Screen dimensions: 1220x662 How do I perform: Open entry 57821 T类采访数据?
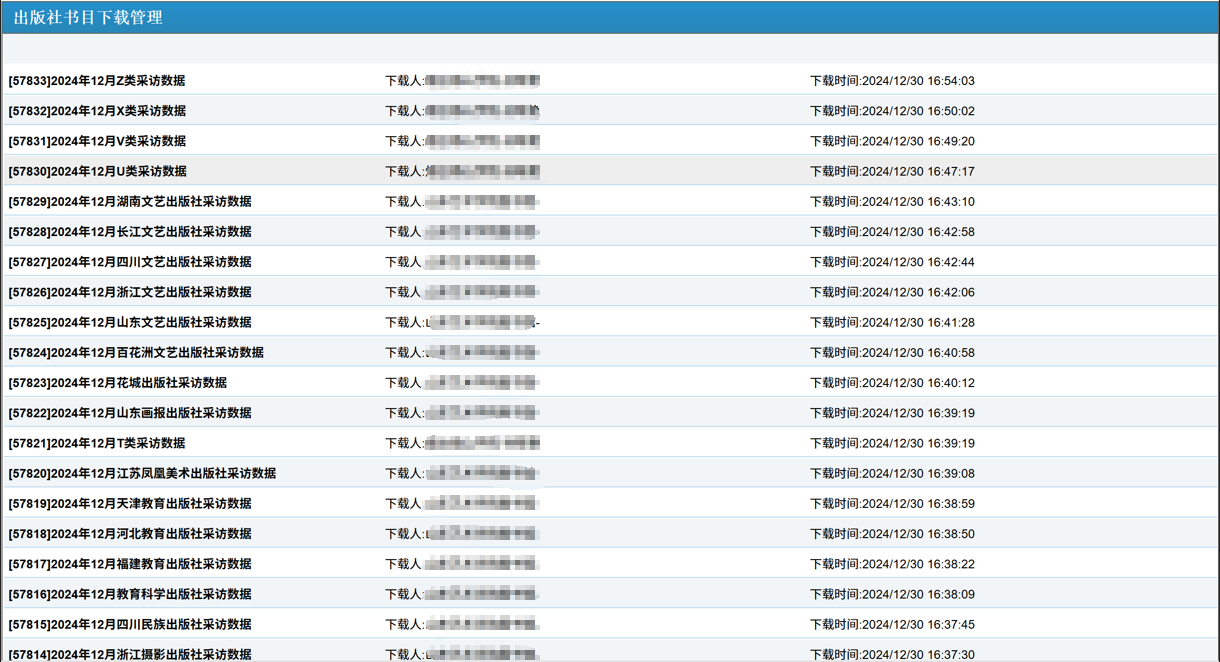(x=97, y=443)
